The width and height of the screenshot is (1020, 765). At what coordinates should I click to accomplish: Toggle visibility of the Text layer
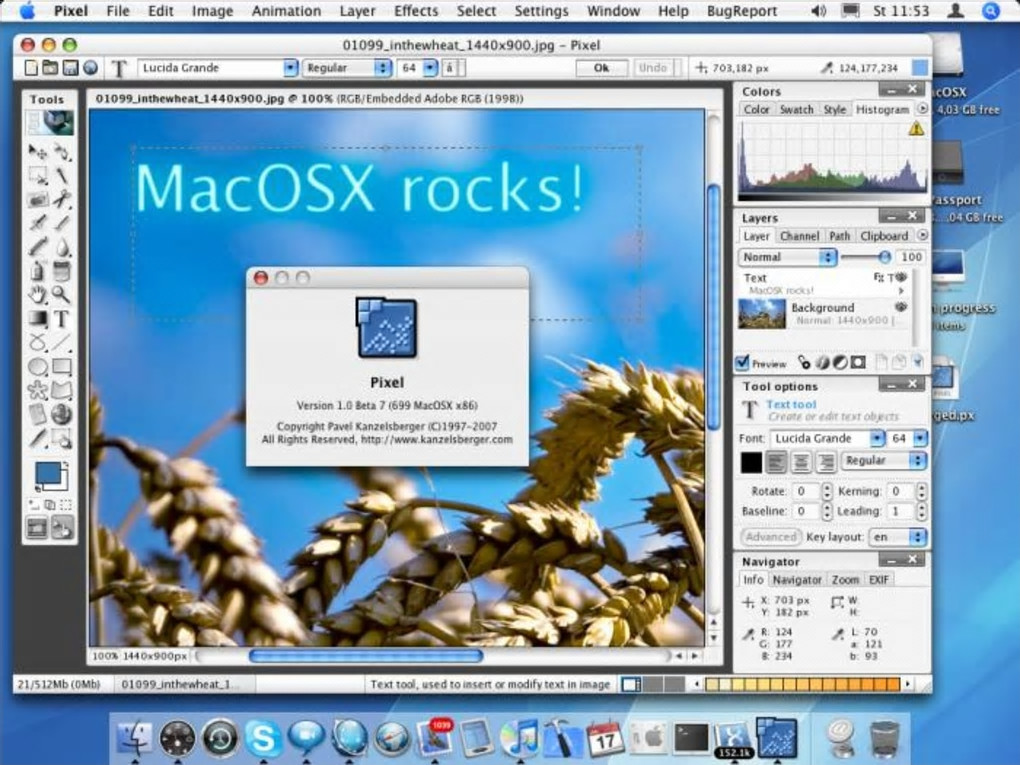(x=900, y=278)
